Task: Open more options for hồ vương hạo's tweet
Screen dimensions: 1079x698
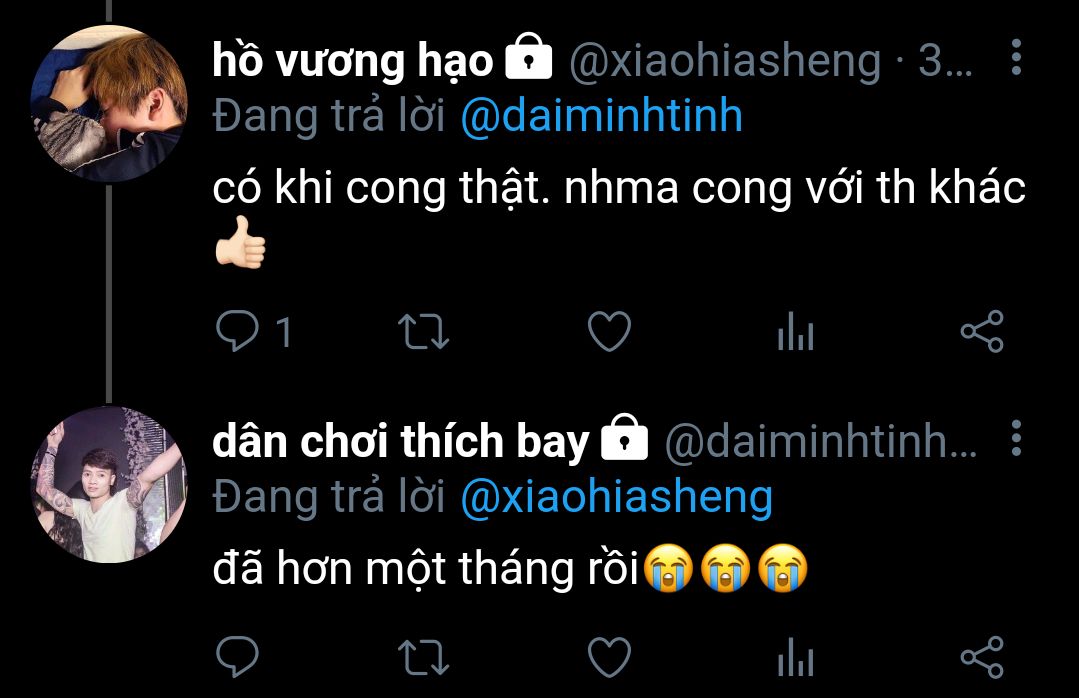Action: pos(1016,57)
